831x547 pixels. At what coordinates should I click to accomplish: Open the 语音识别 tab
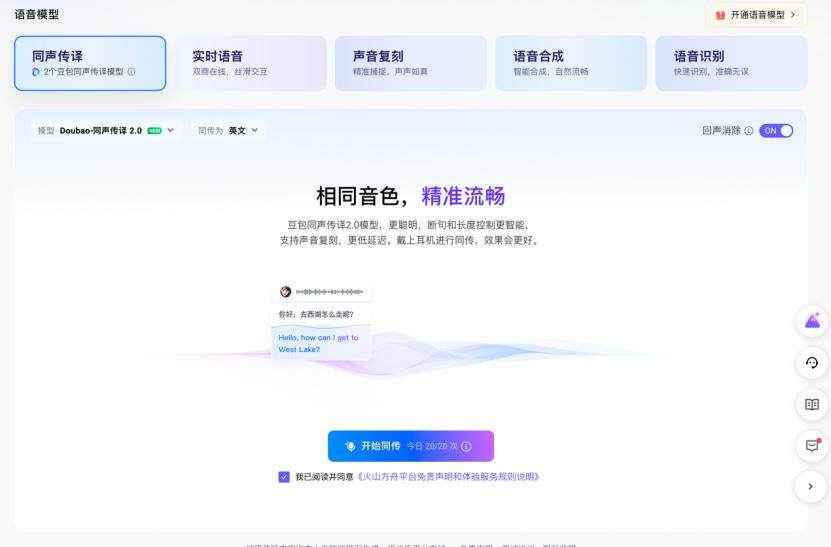pyautogui.click(x=731, y=63)
